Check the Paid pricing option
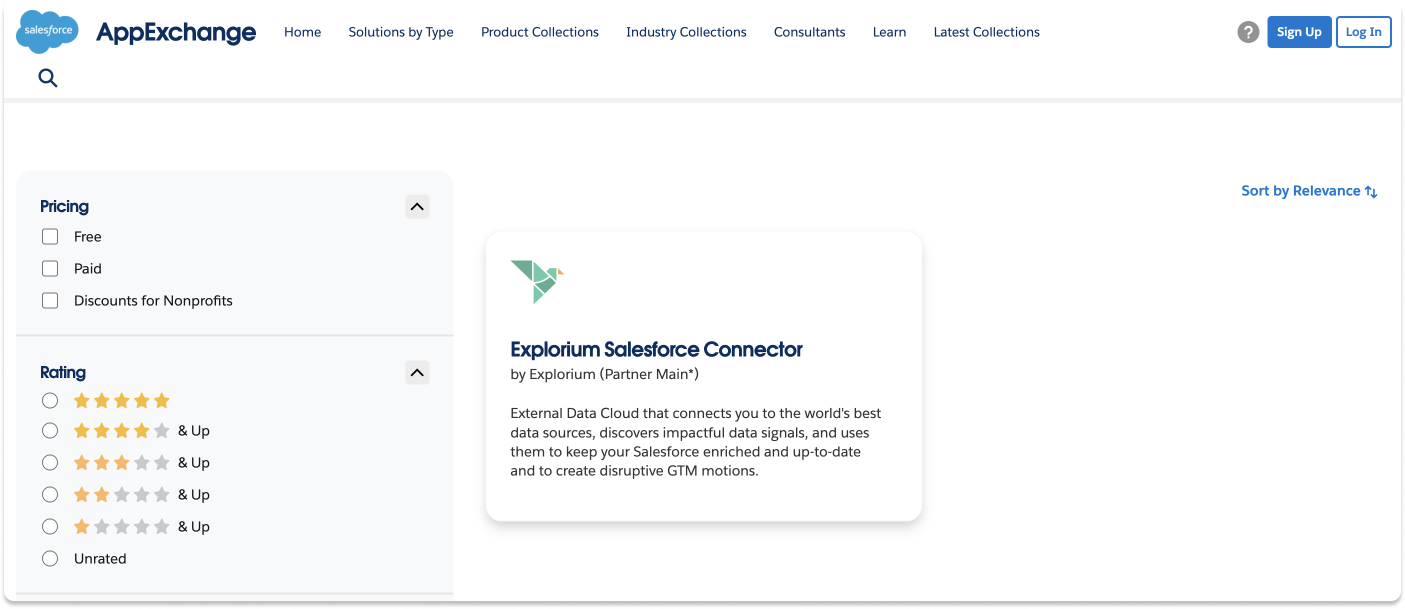Image resolution: width=1405 pixels, height=609 pixels. click(x=50, y=268)
